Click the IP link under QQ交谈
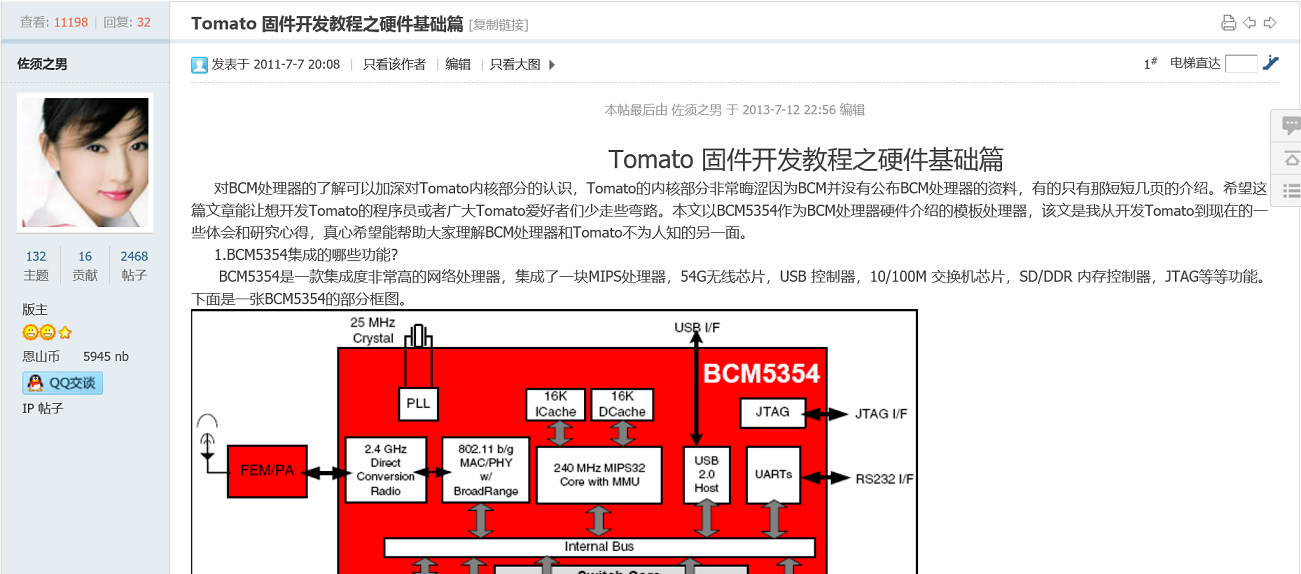Image resolution: width=1301 pixels, height=574 pixels. point(28,408)
